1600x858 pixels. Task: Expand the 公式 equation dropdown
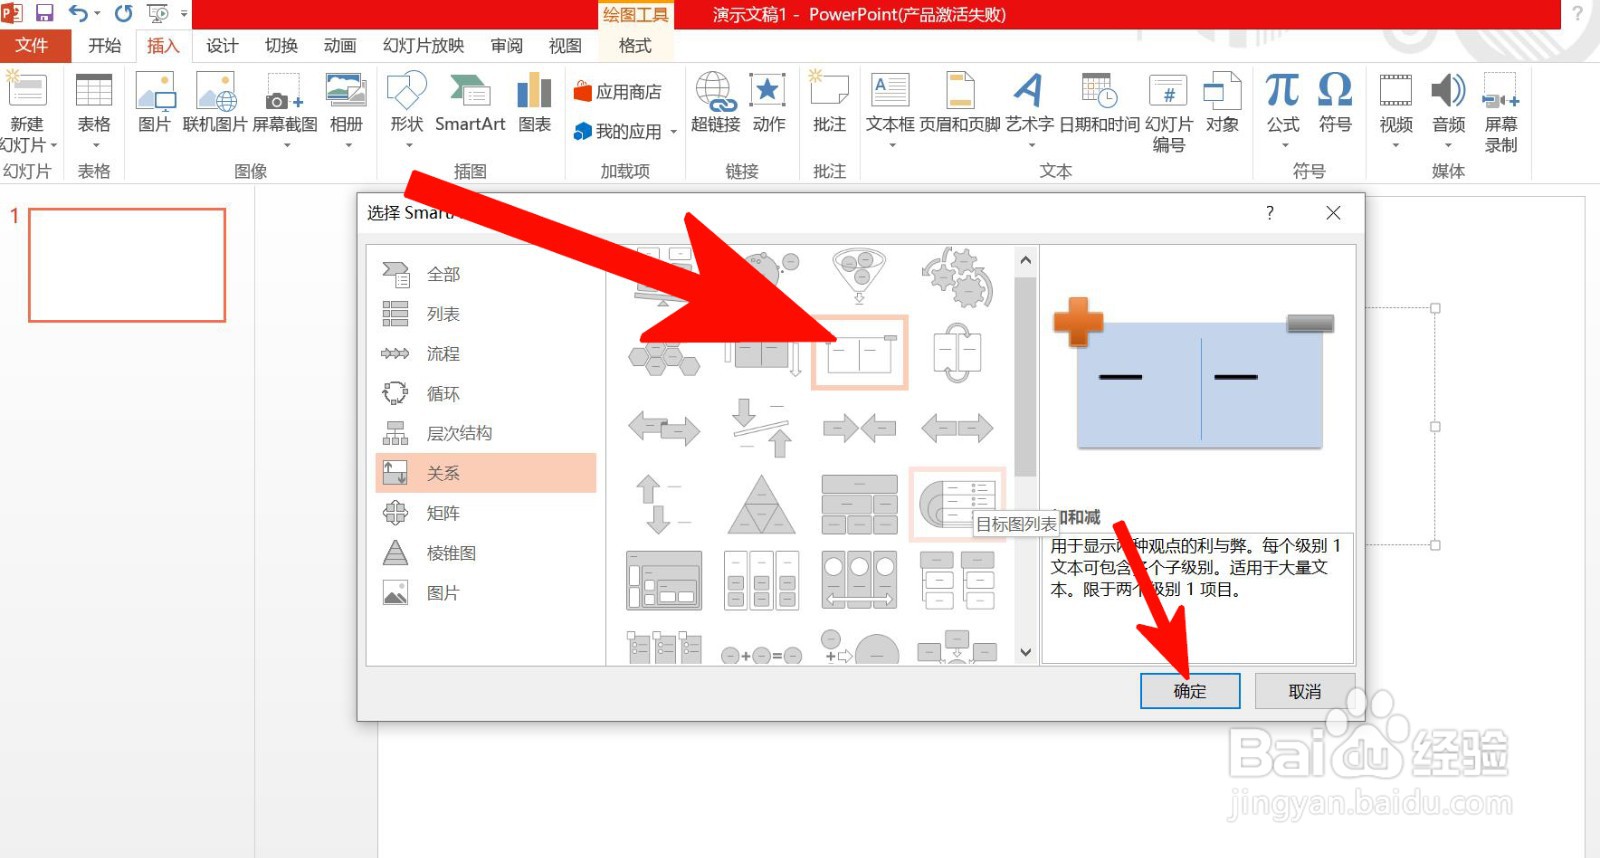click(x=1283, y=146)
